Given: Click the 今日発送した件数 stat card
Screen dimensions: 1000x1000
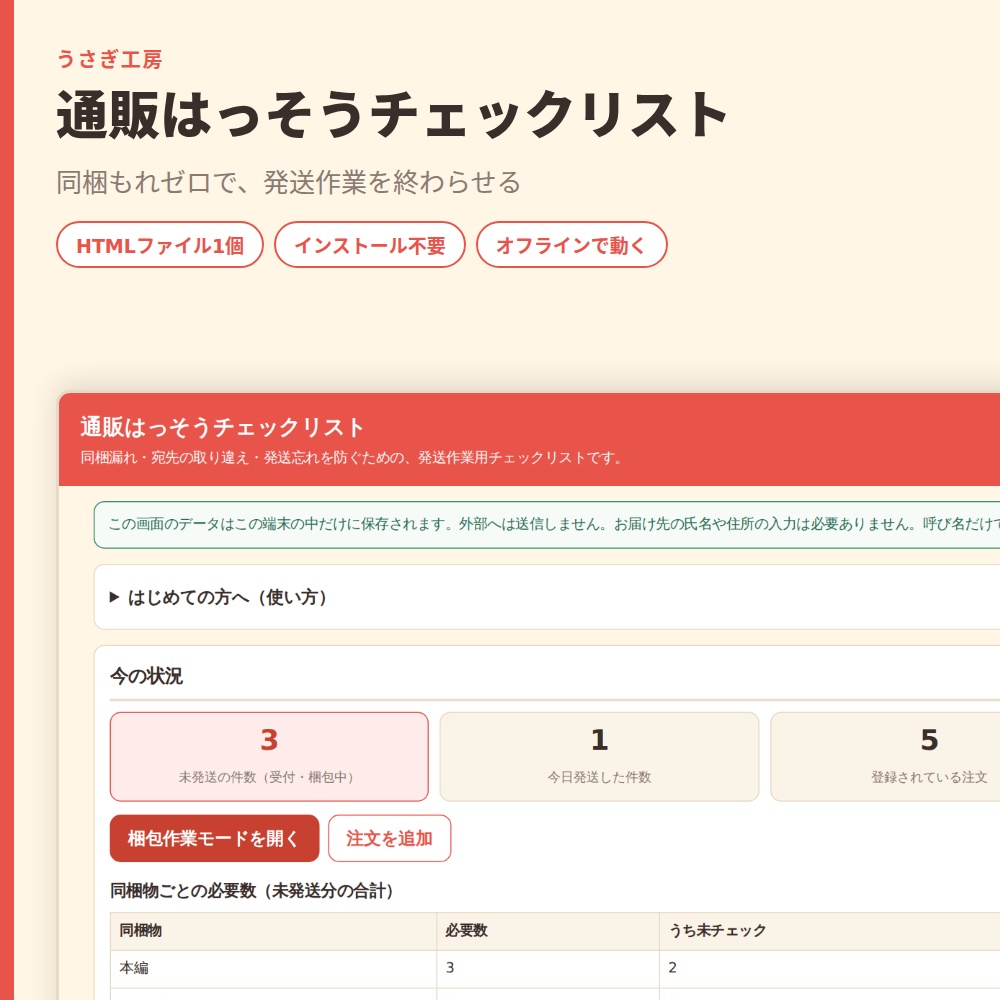Looking at the screenshot, I should (599, 756).
